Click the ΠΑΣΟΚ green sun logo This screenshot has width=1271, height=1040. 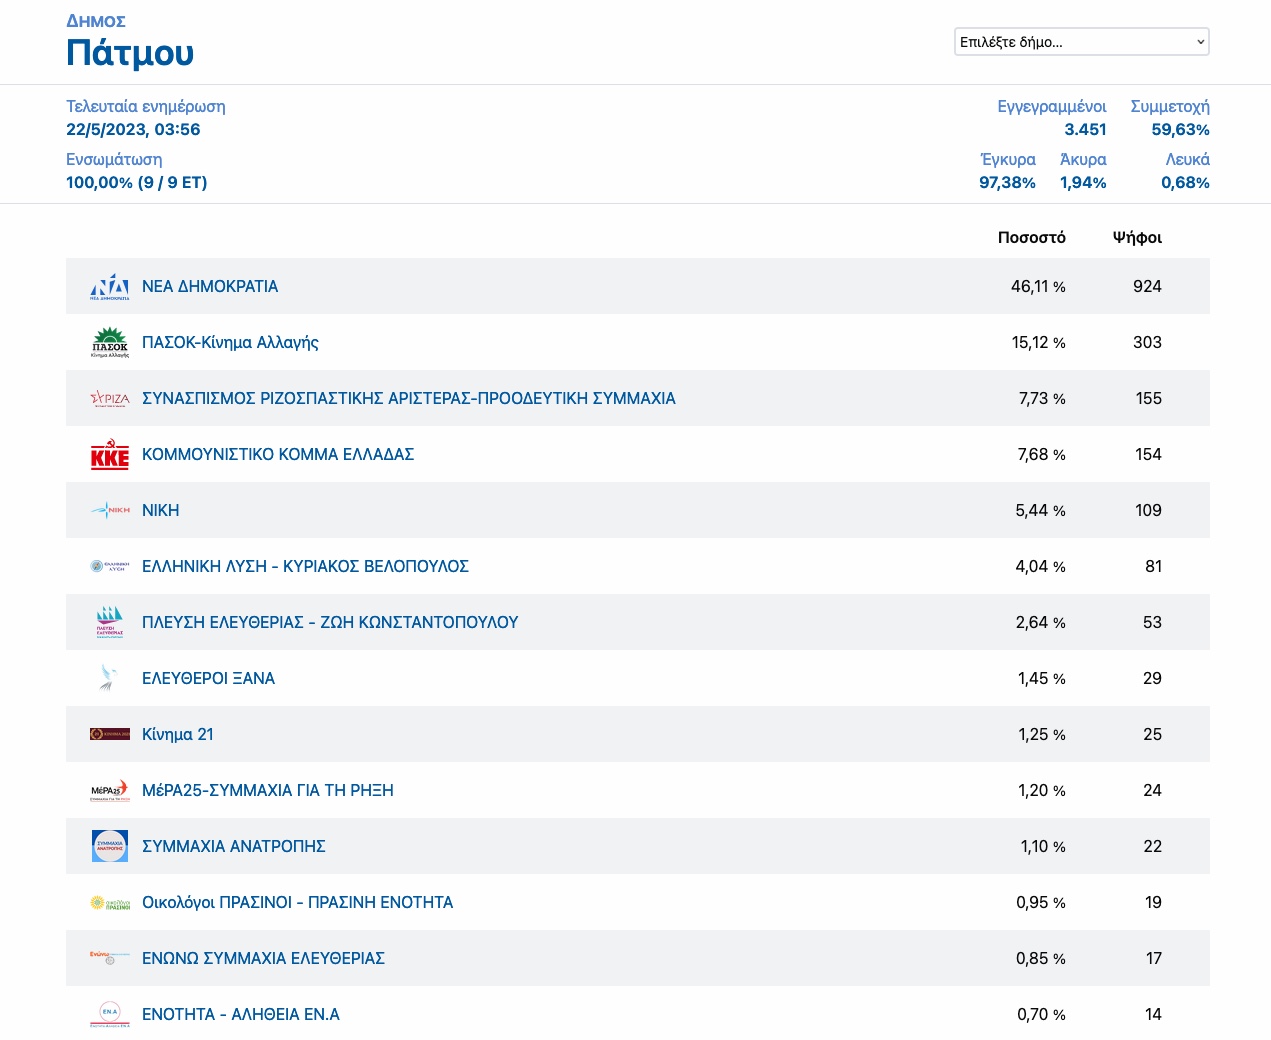pos(110,342)
